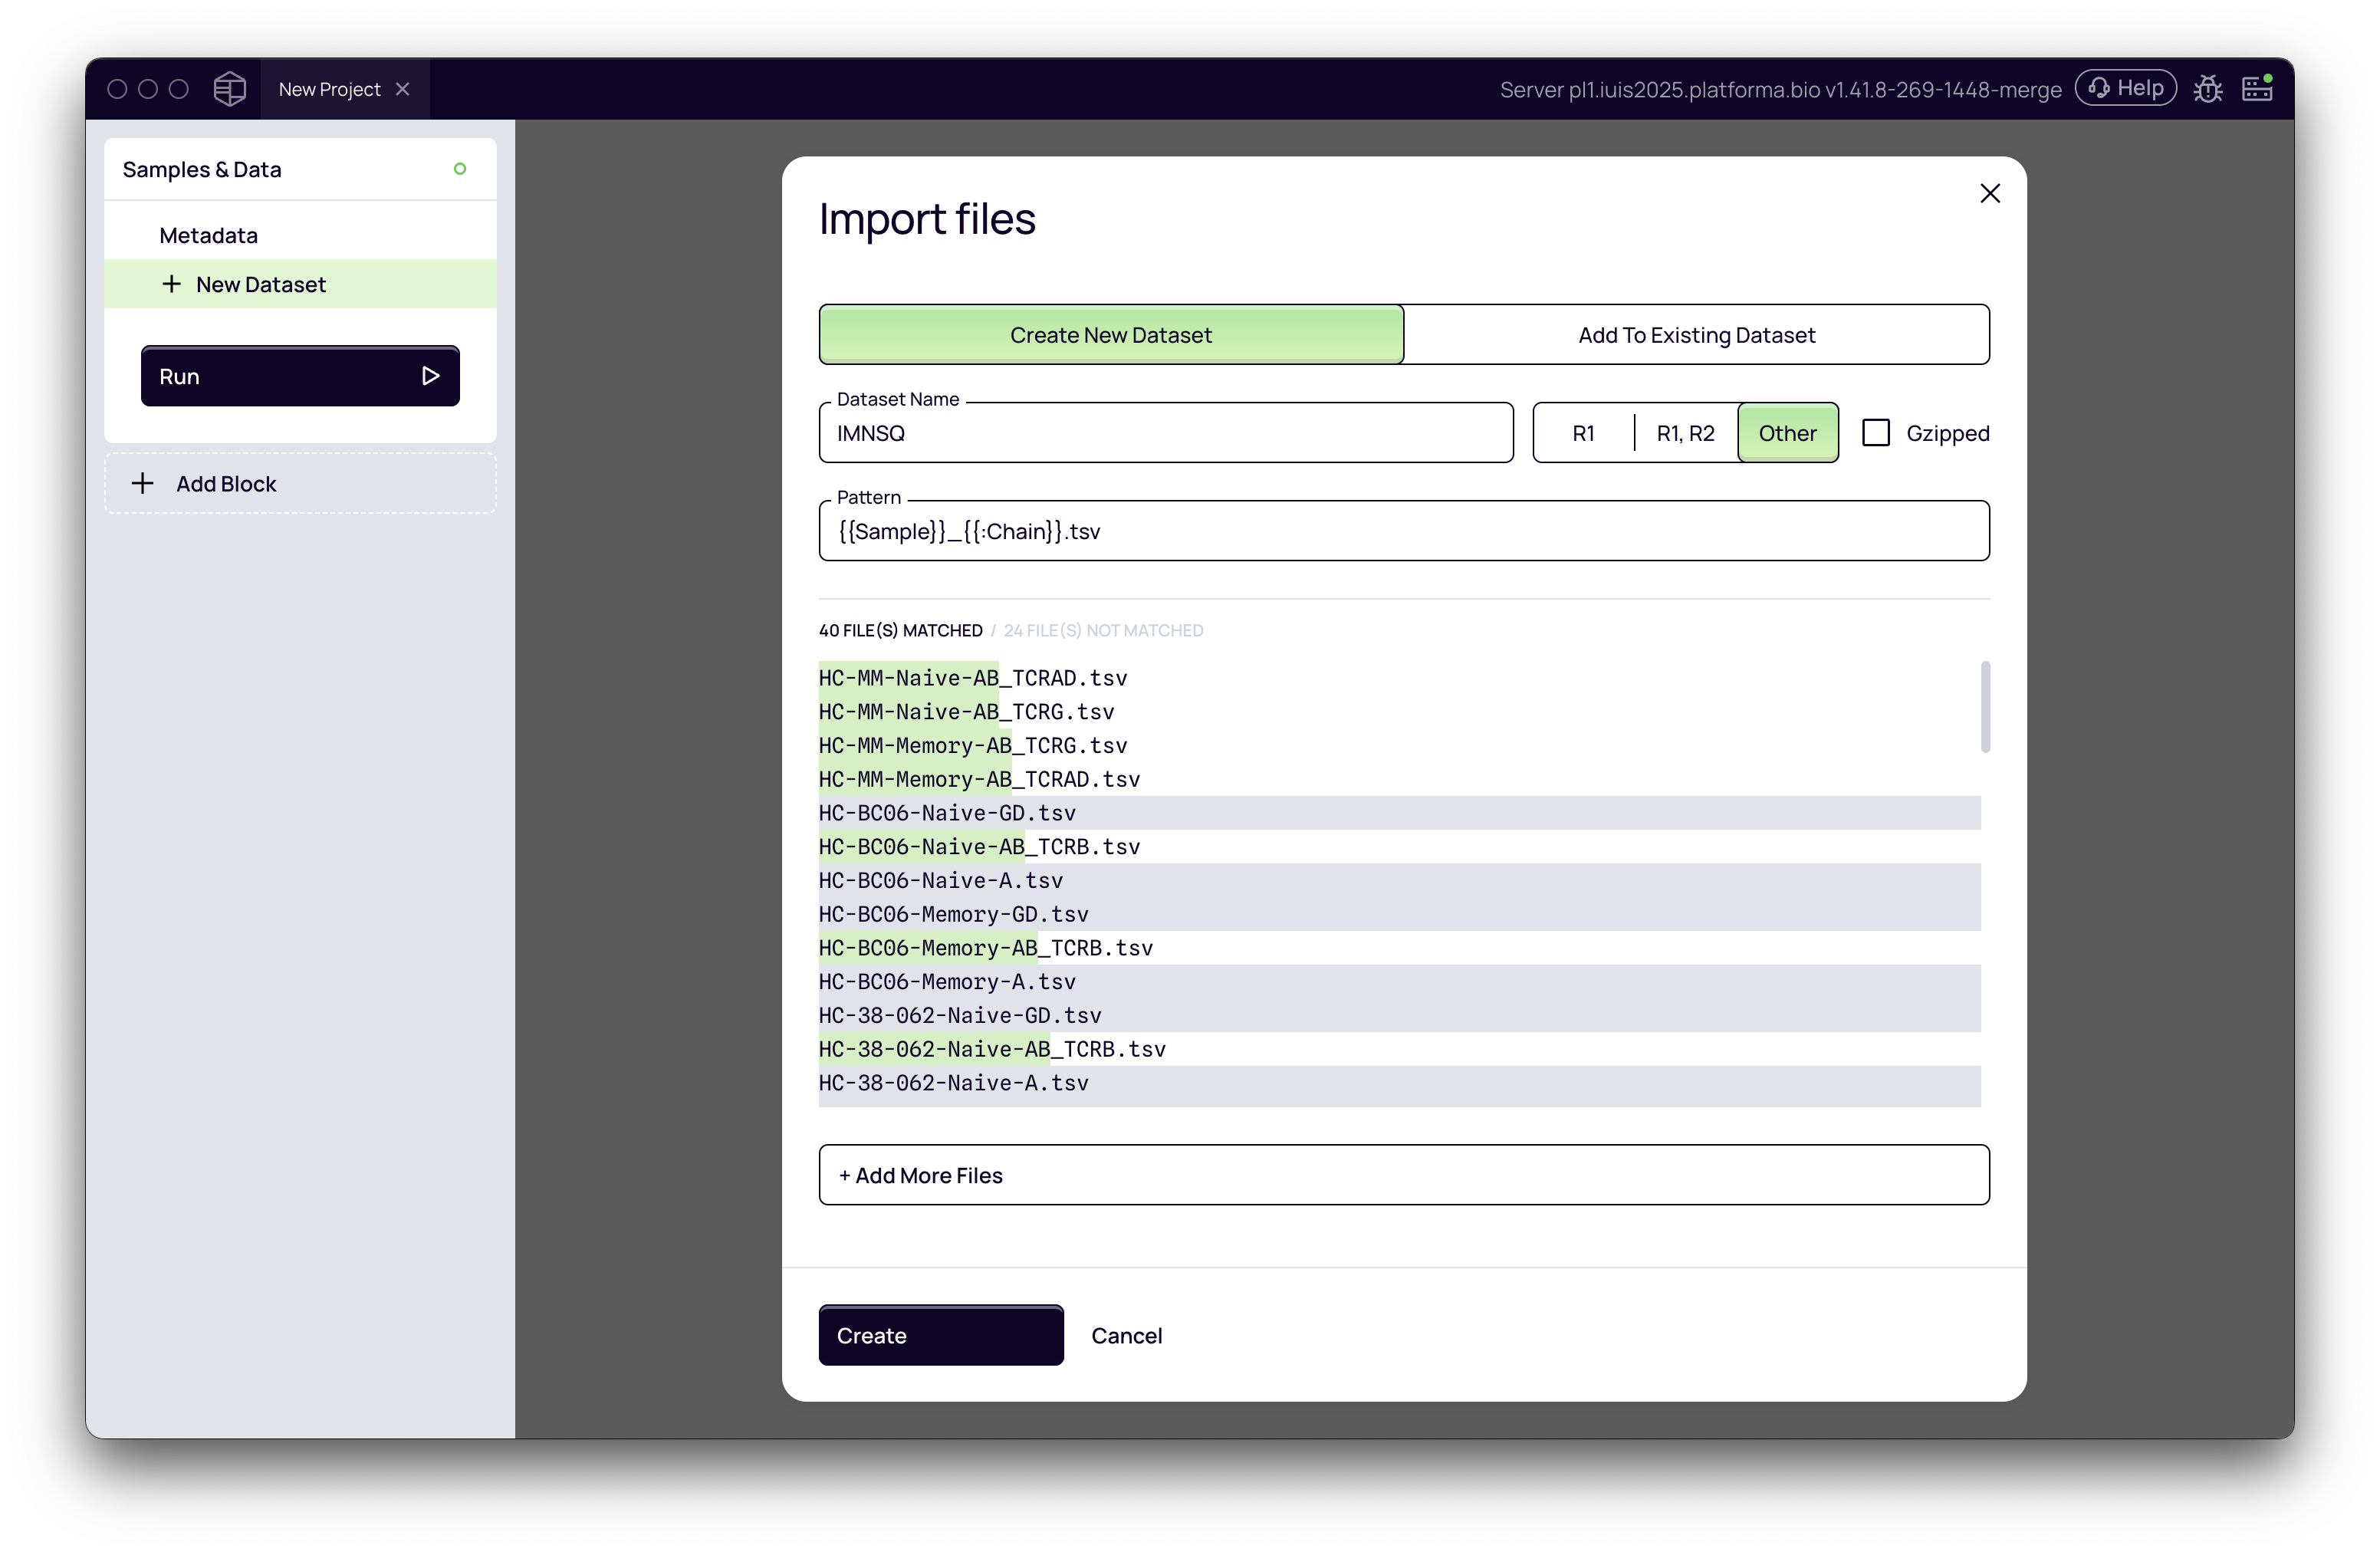Click the Samples & Data status circle

pyautogui.click(x=460, y=169)
